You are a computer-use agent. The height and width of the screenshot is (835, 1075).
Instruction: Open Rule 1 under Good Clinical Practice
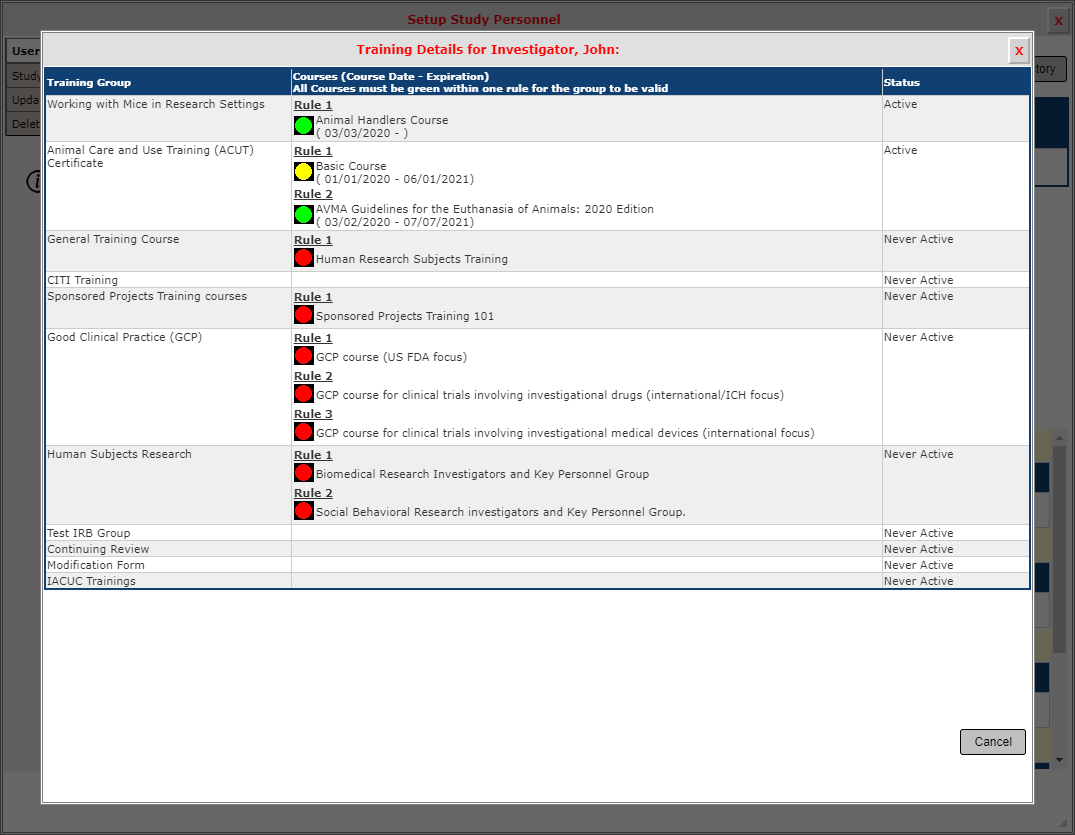[313, 338]
